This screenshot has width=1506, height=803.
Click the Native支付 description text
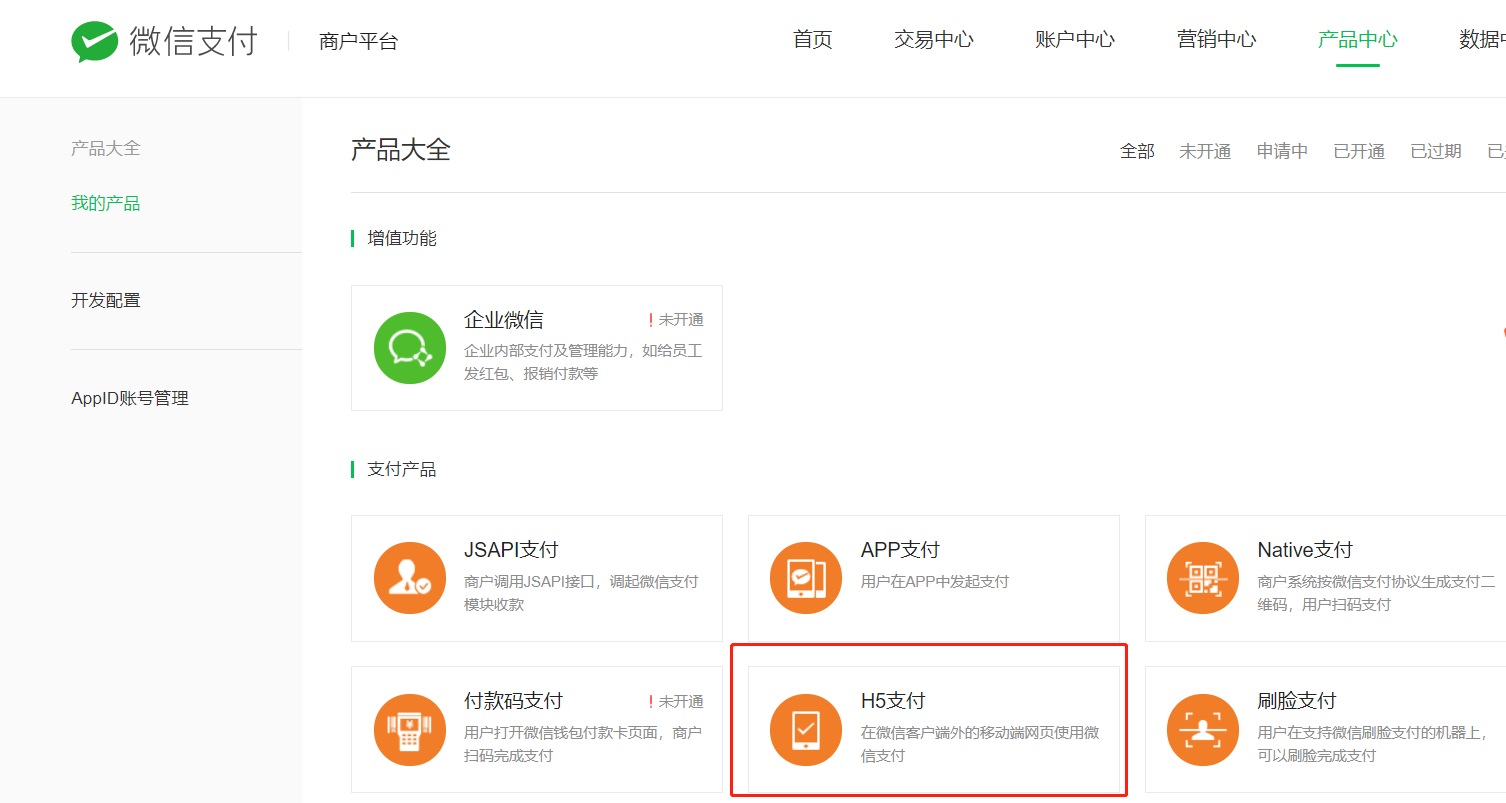coord(1376,593)
